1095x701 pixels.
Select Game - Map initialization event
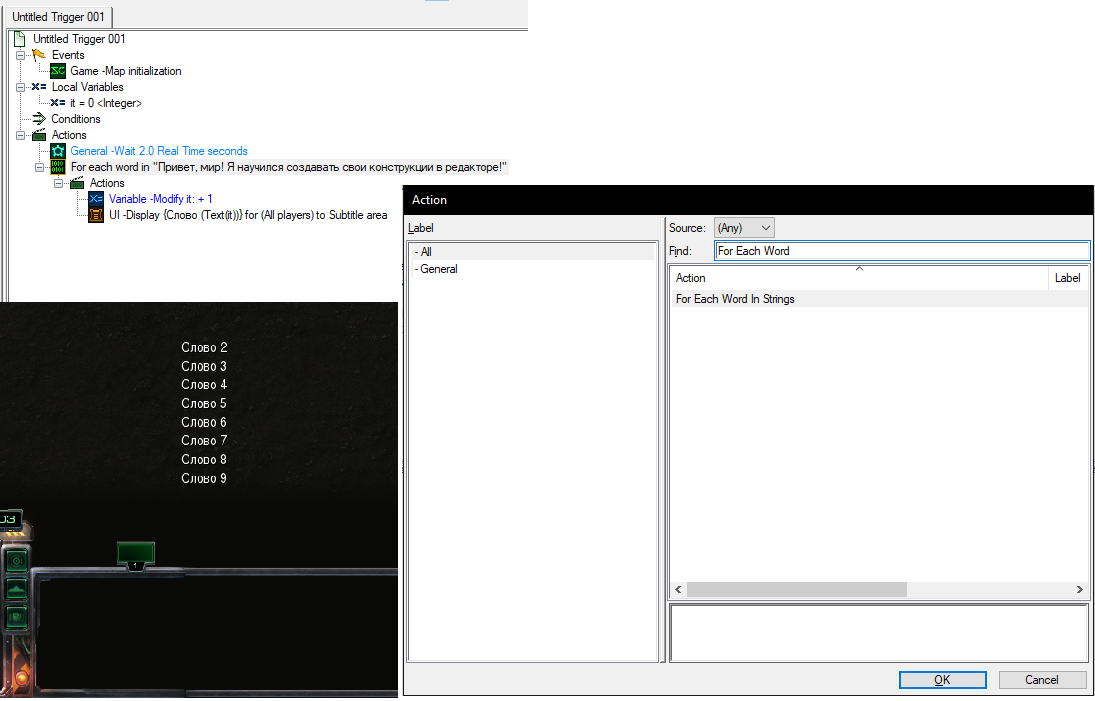pos(126,71)
